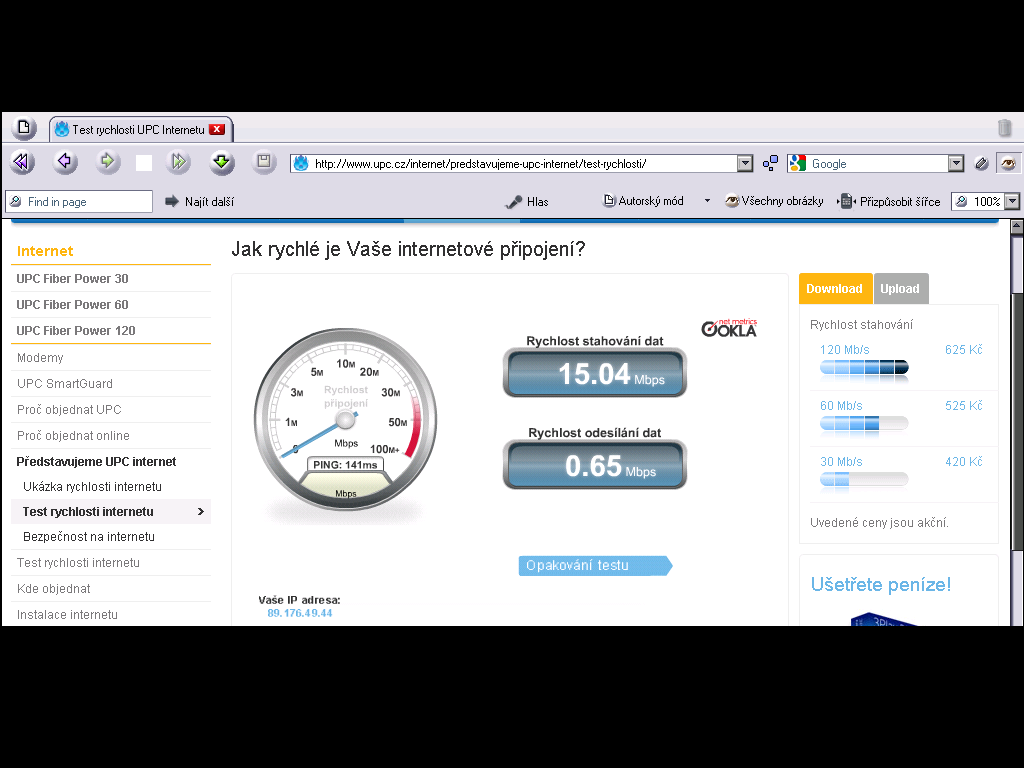Screen dimensions: 1024x768
Task: Click the zoom magnifier icon beside 100%
Action: 961,202
